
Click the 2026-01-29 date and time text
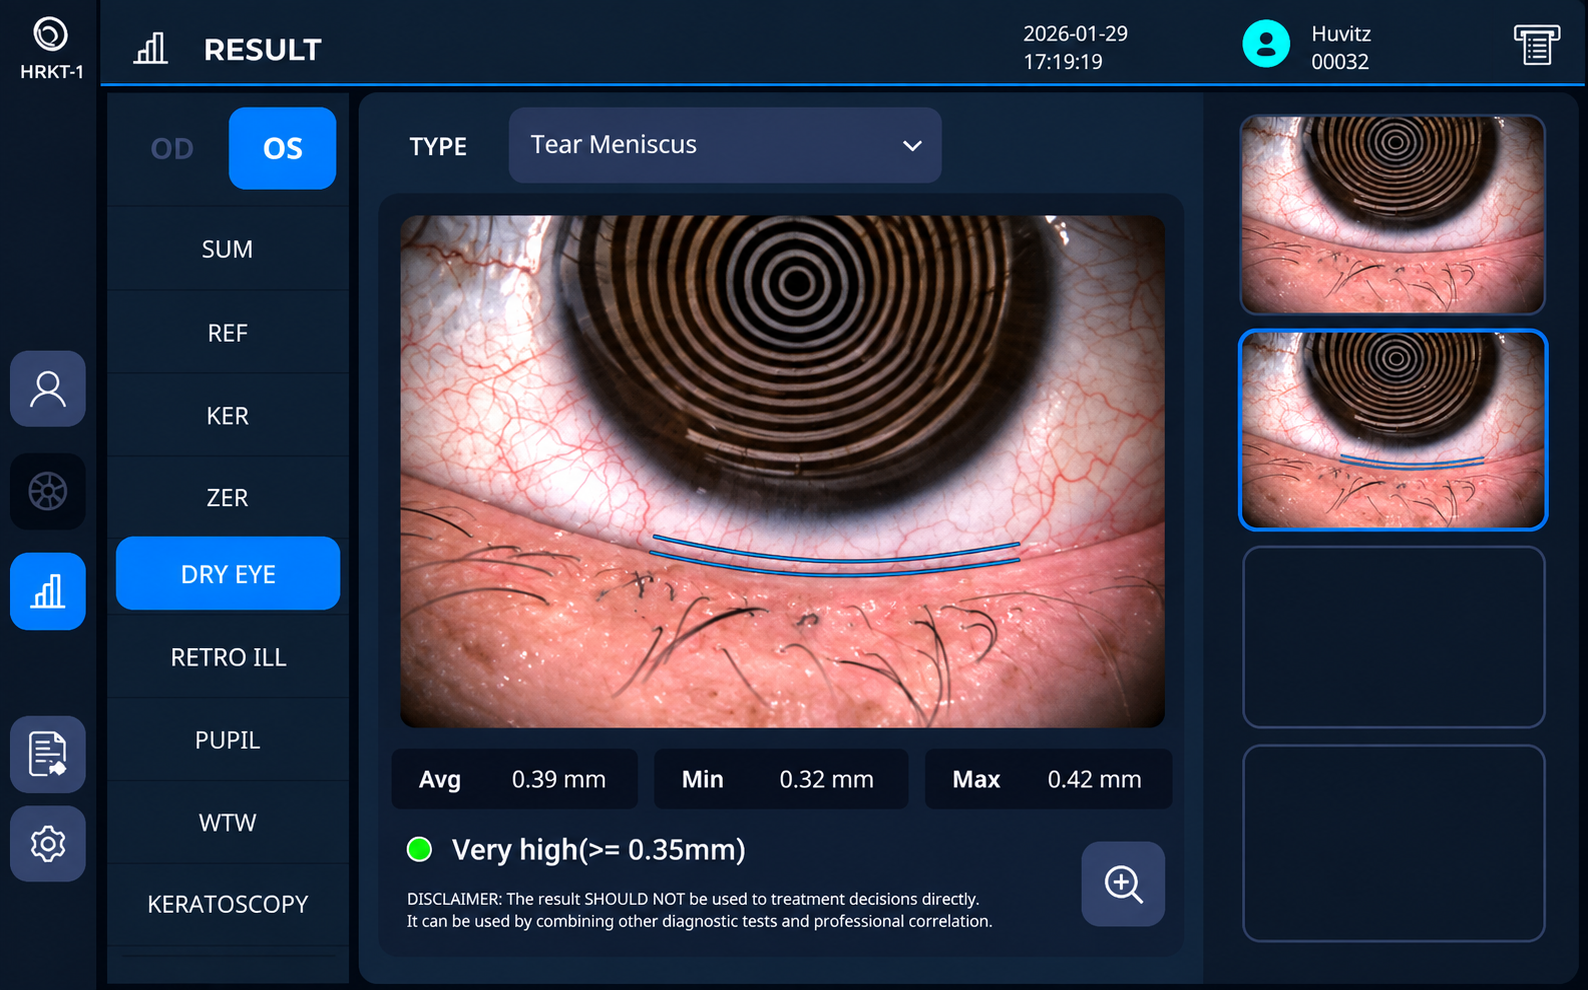(x=1075, y=47)
